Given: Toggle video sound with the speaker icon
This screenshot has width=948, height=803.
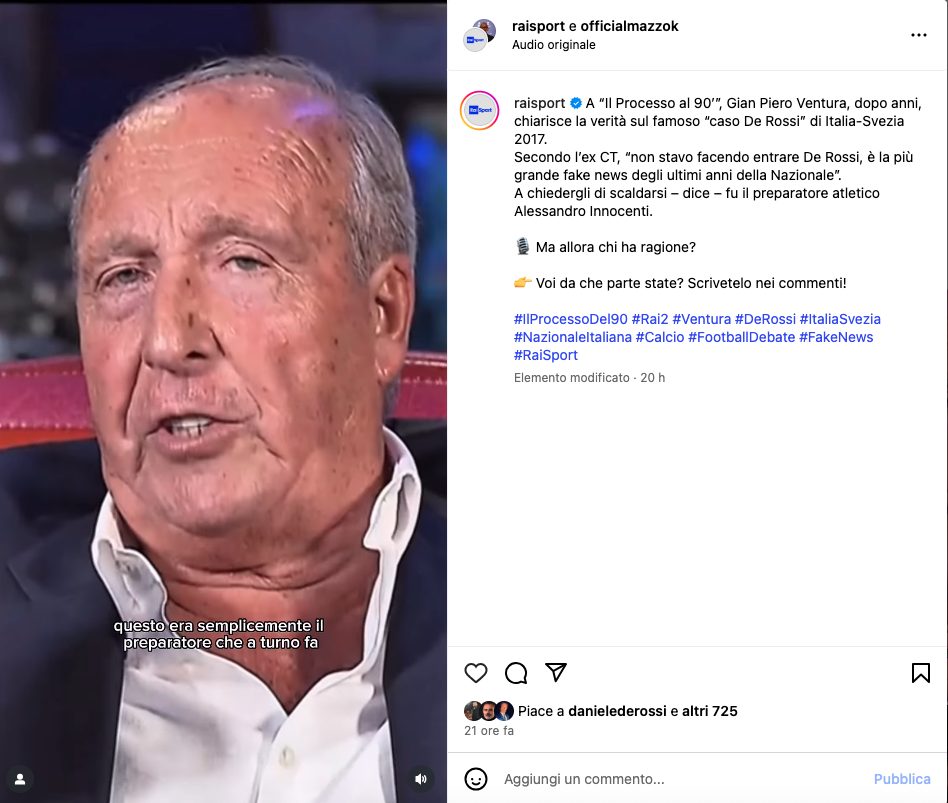Looking at the screenshot, I should coord(421,779).
